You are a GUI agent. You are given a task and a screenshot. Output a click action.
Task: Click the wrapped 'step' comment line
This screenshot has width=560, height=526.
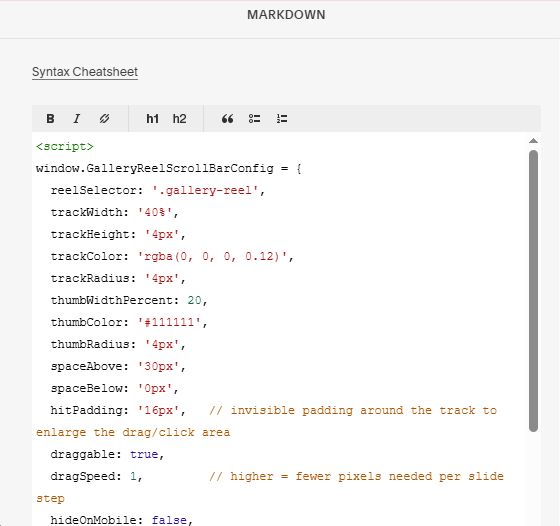(x=50, y=499)
